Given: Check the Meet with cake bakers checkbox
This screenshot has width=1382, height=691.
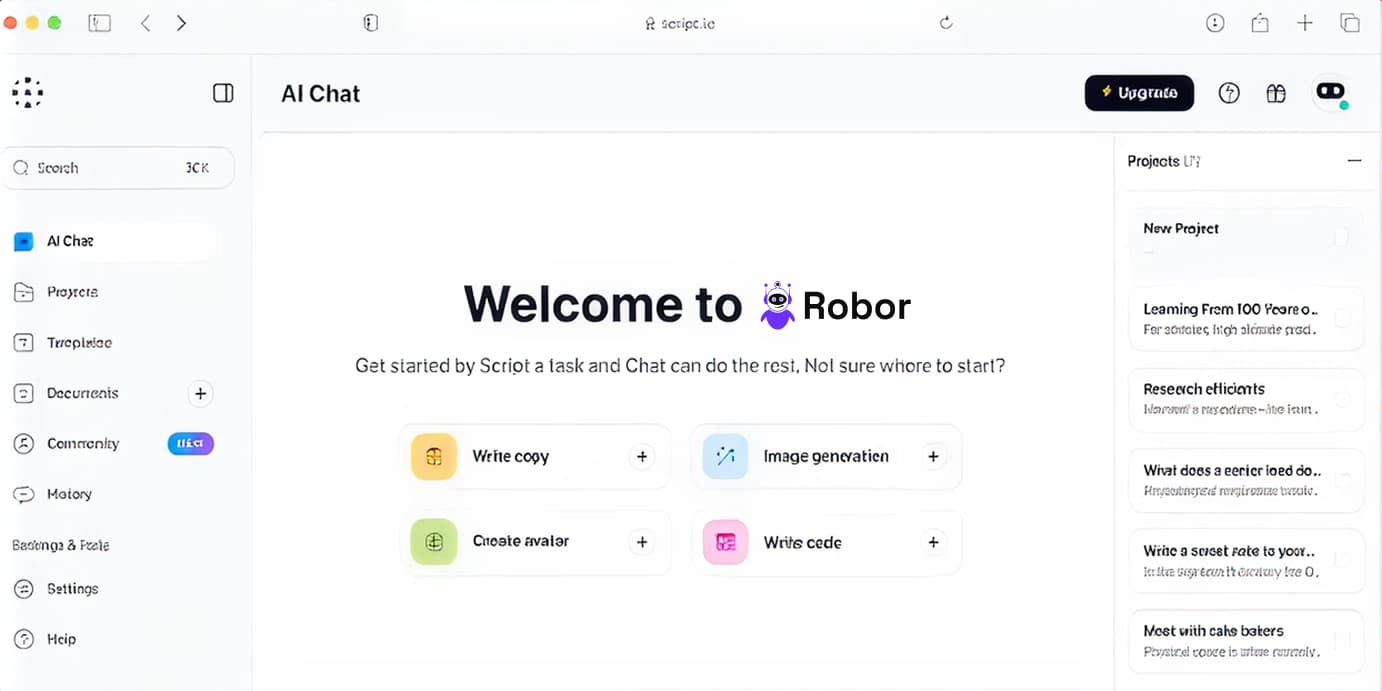Looking at the screenshot, I should click(x=1341, y=640).
